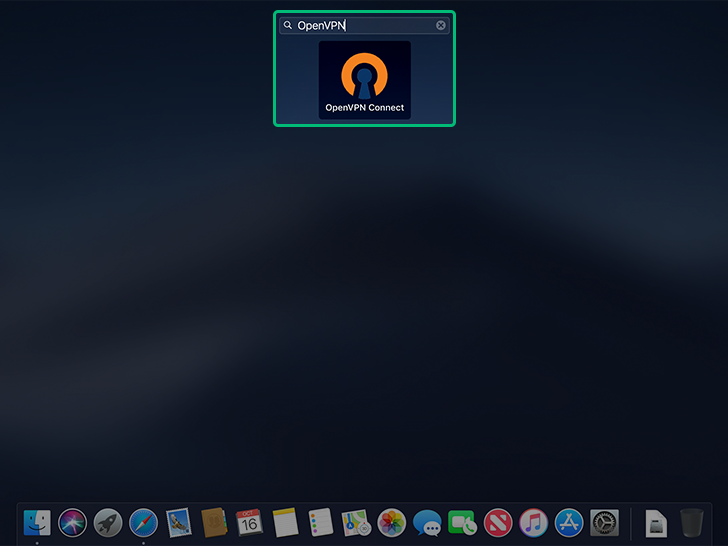Open Maps from the Dock
The height and width of the screenshot is (546, 728).
tap(356, 523)
